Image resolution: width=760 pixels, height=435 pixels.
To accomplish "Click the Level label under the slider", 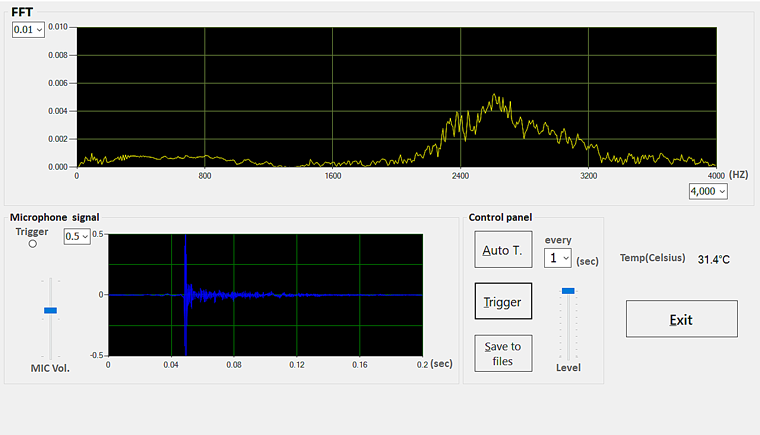I will [568, 368].
